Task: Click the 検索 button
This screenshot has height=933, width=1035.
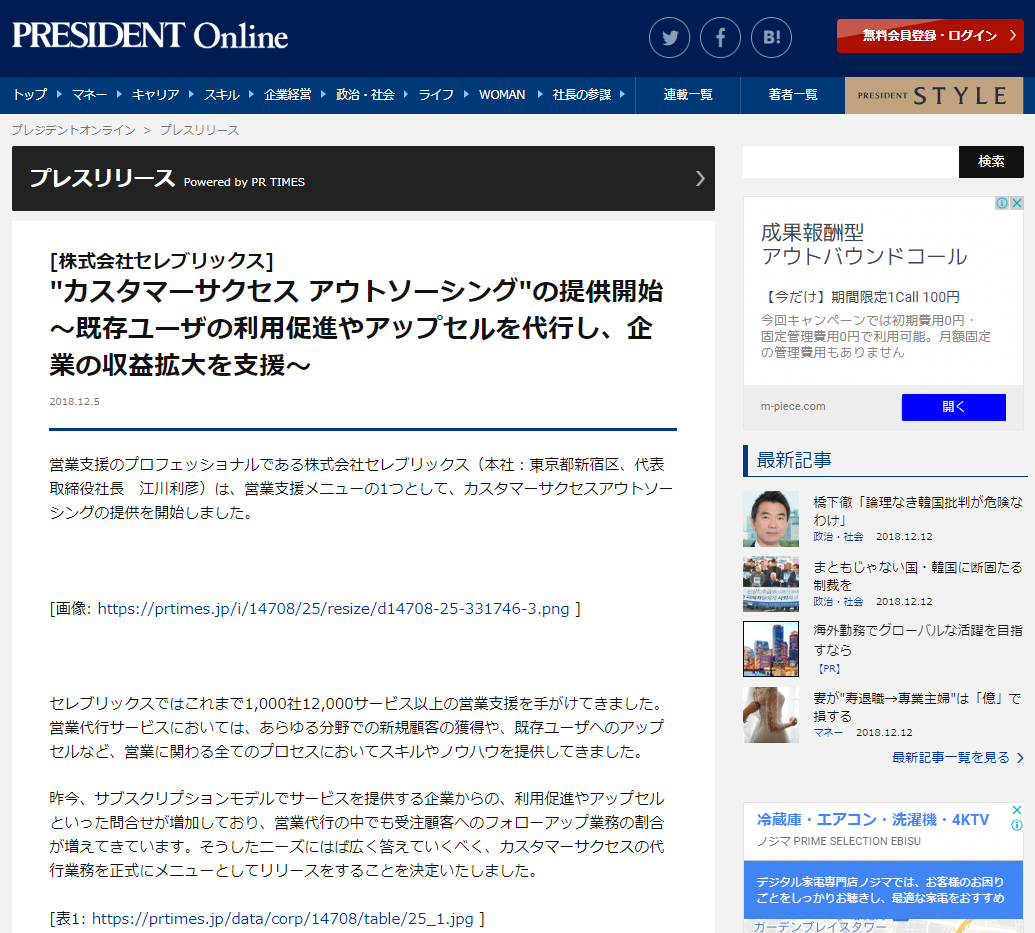Action: [x=991, y=162]
